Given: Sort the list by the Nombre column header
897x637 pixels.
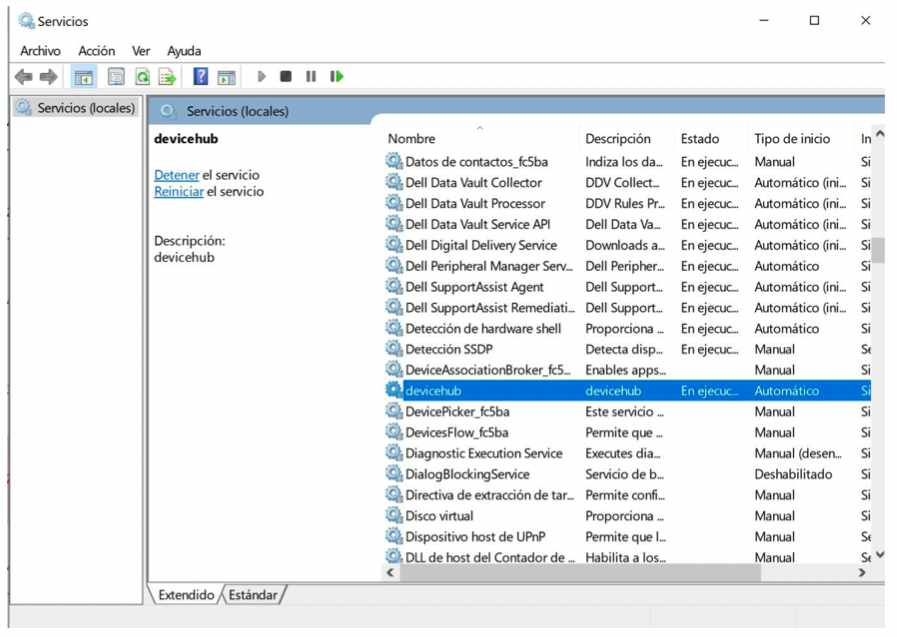Looking at the screenshot, I should [412, 139].
